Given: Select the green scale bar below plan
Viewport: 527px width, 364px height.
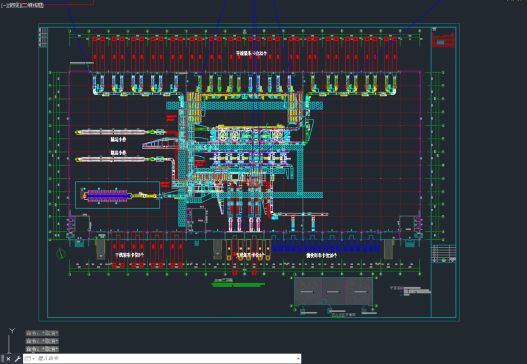Looking at the screenshot, I should [x=238, y=285].
